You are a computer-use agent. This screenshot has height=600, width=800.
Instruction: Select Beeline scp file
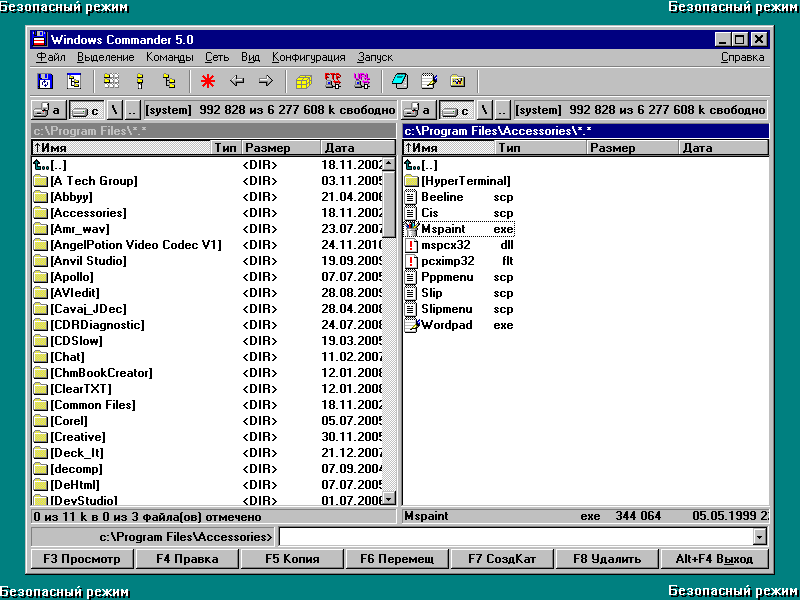coord(459,197)
